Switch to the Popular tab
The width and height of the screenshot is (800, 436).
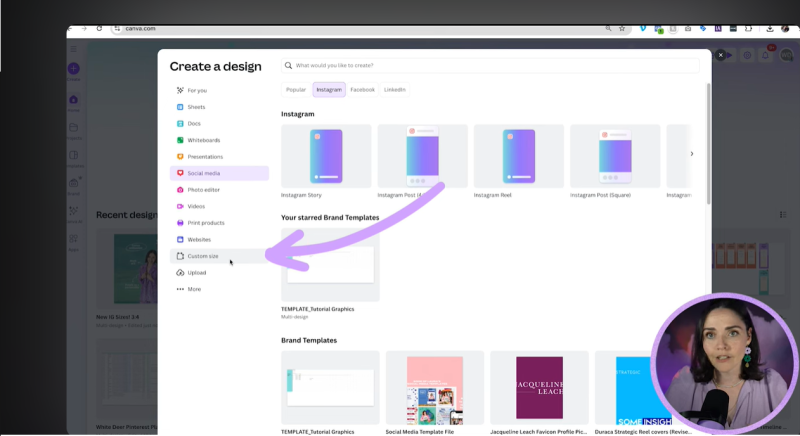pos(296,90)
